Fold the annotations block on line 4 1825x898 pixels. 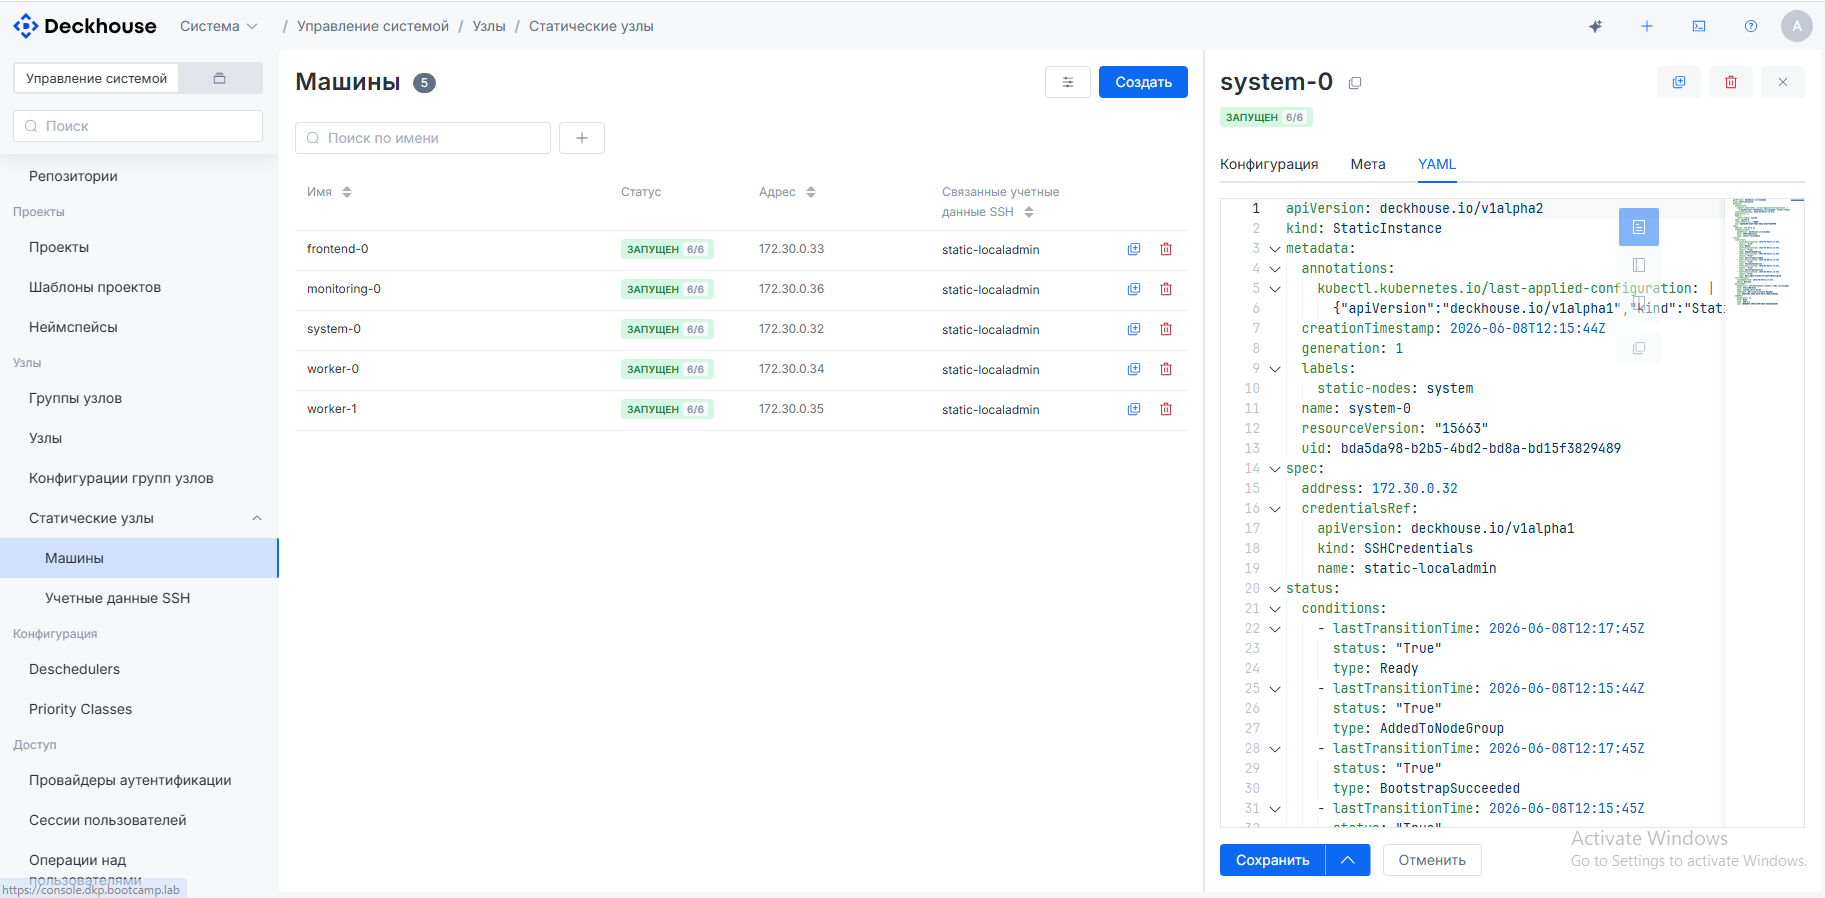(1275, 269)
